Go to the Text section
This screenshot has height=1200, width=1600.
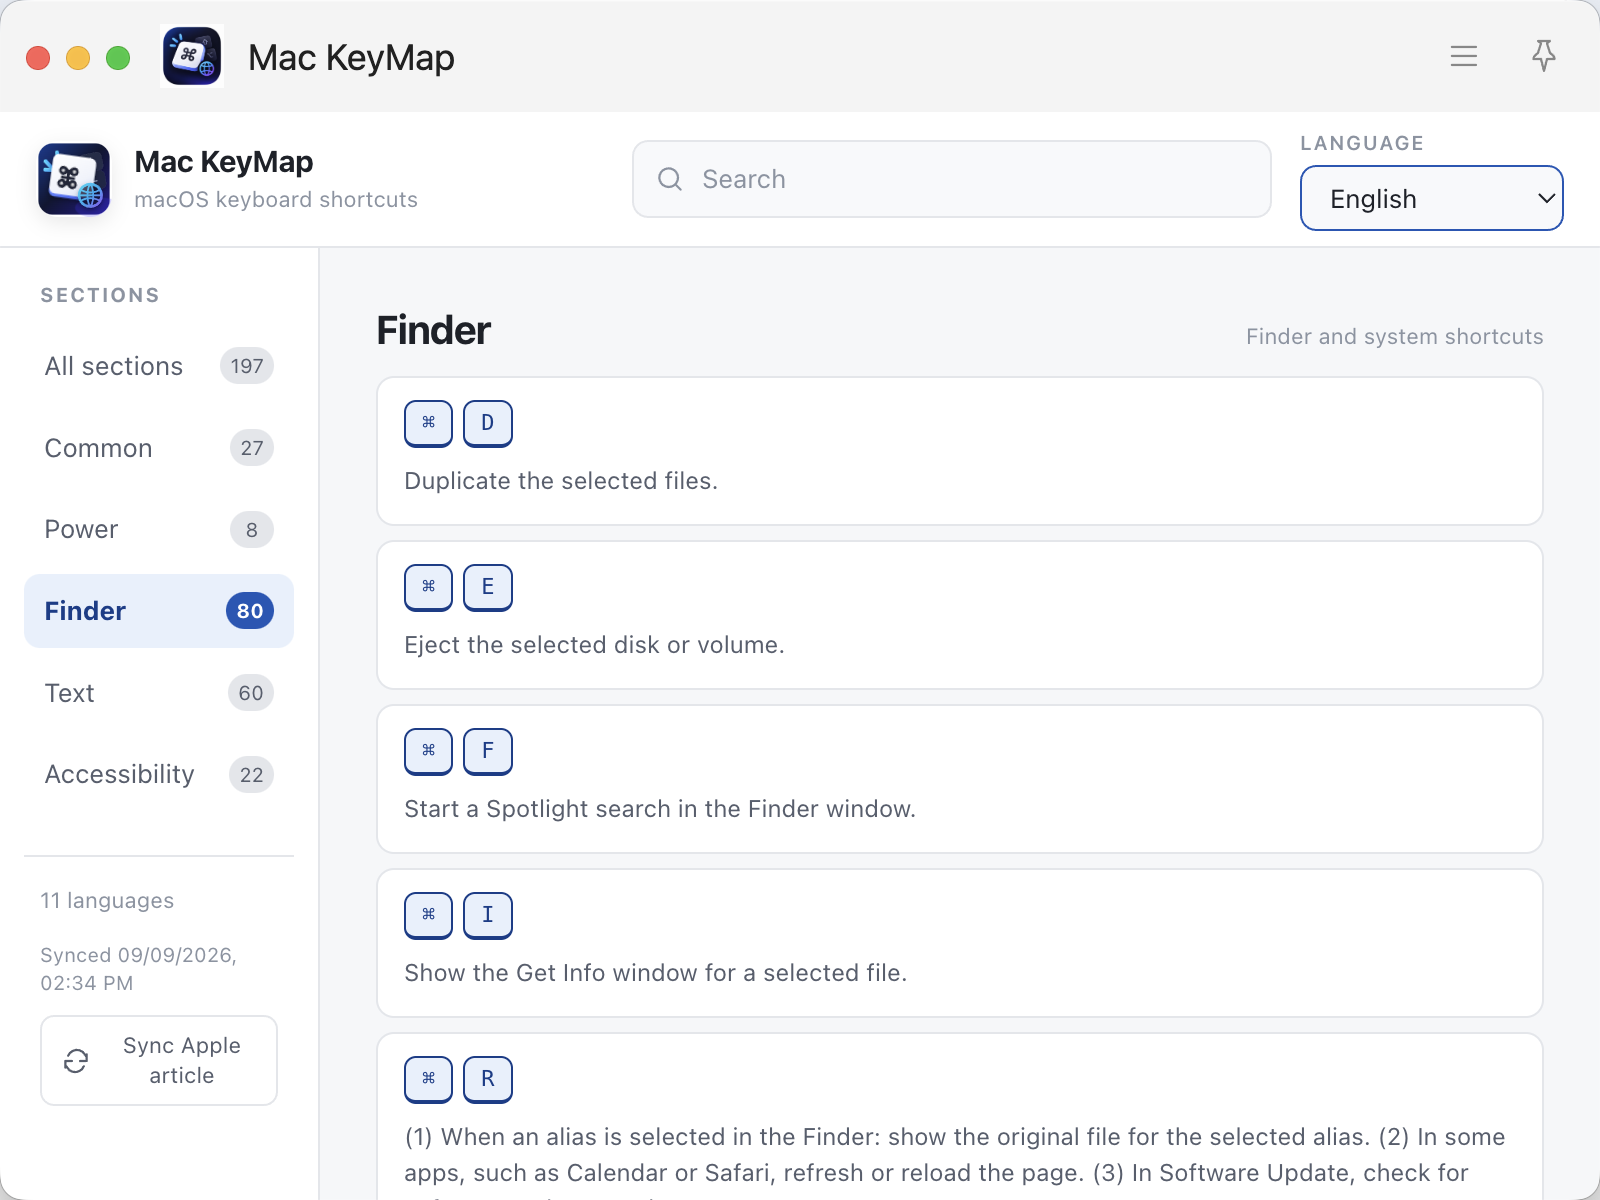(159, 693)
